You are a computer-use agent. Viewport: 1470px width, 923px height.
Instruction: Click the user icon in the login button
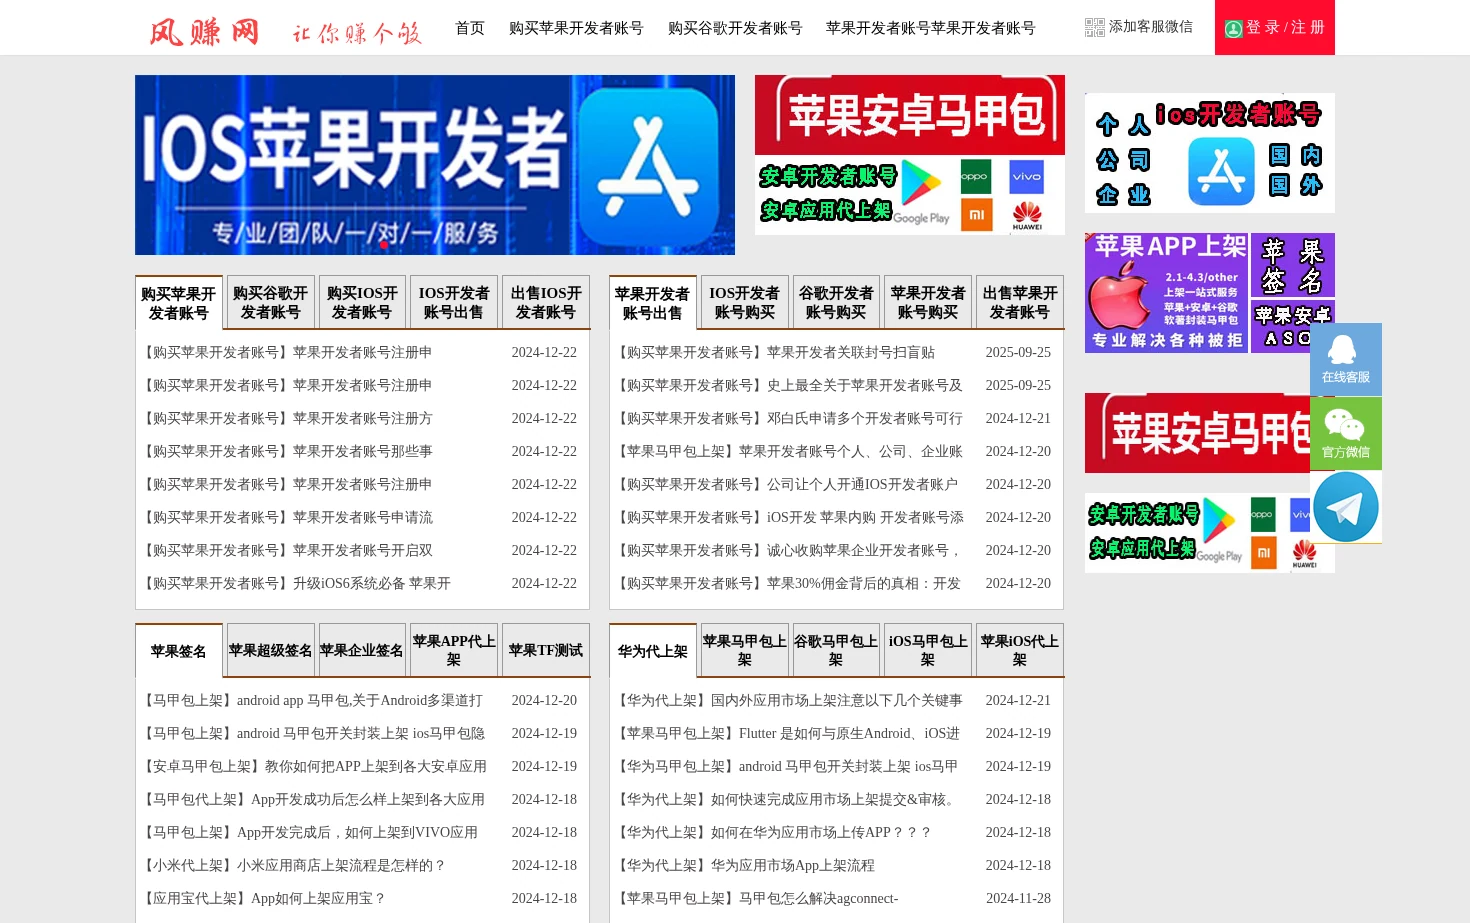coord(1234,28)
